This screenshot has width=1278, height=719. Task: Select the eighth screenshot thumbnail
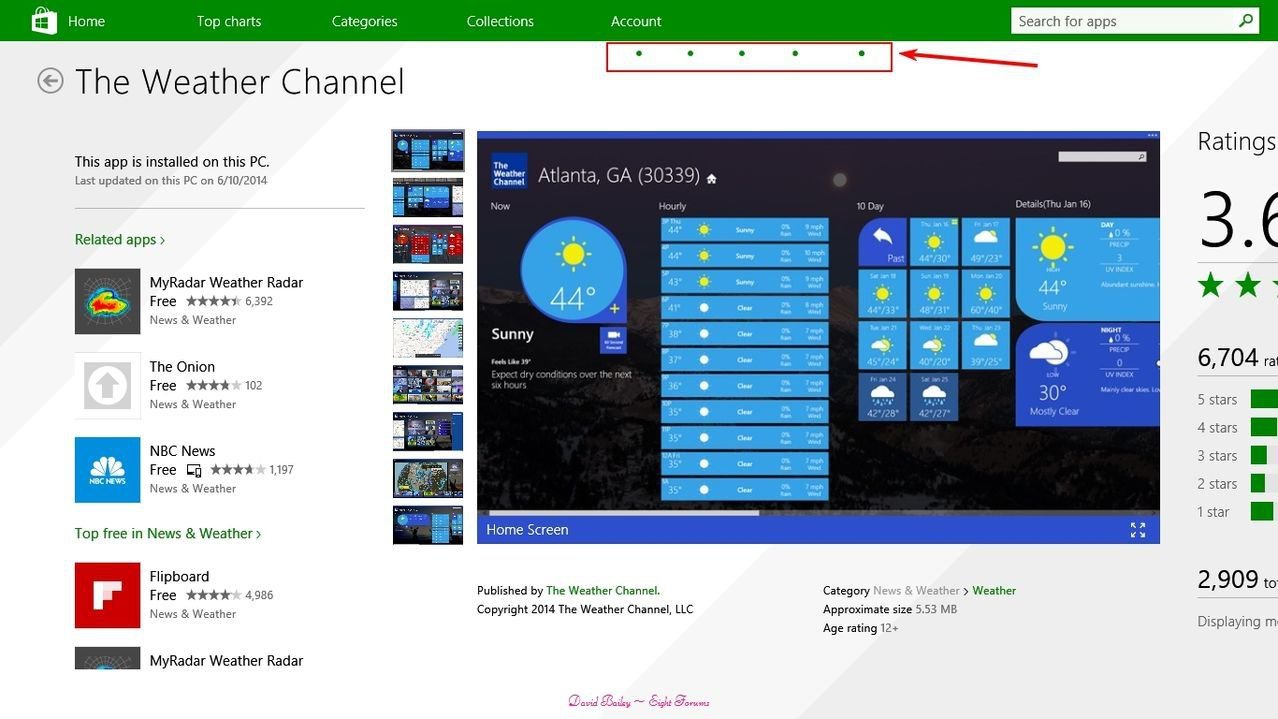point(428,478)
